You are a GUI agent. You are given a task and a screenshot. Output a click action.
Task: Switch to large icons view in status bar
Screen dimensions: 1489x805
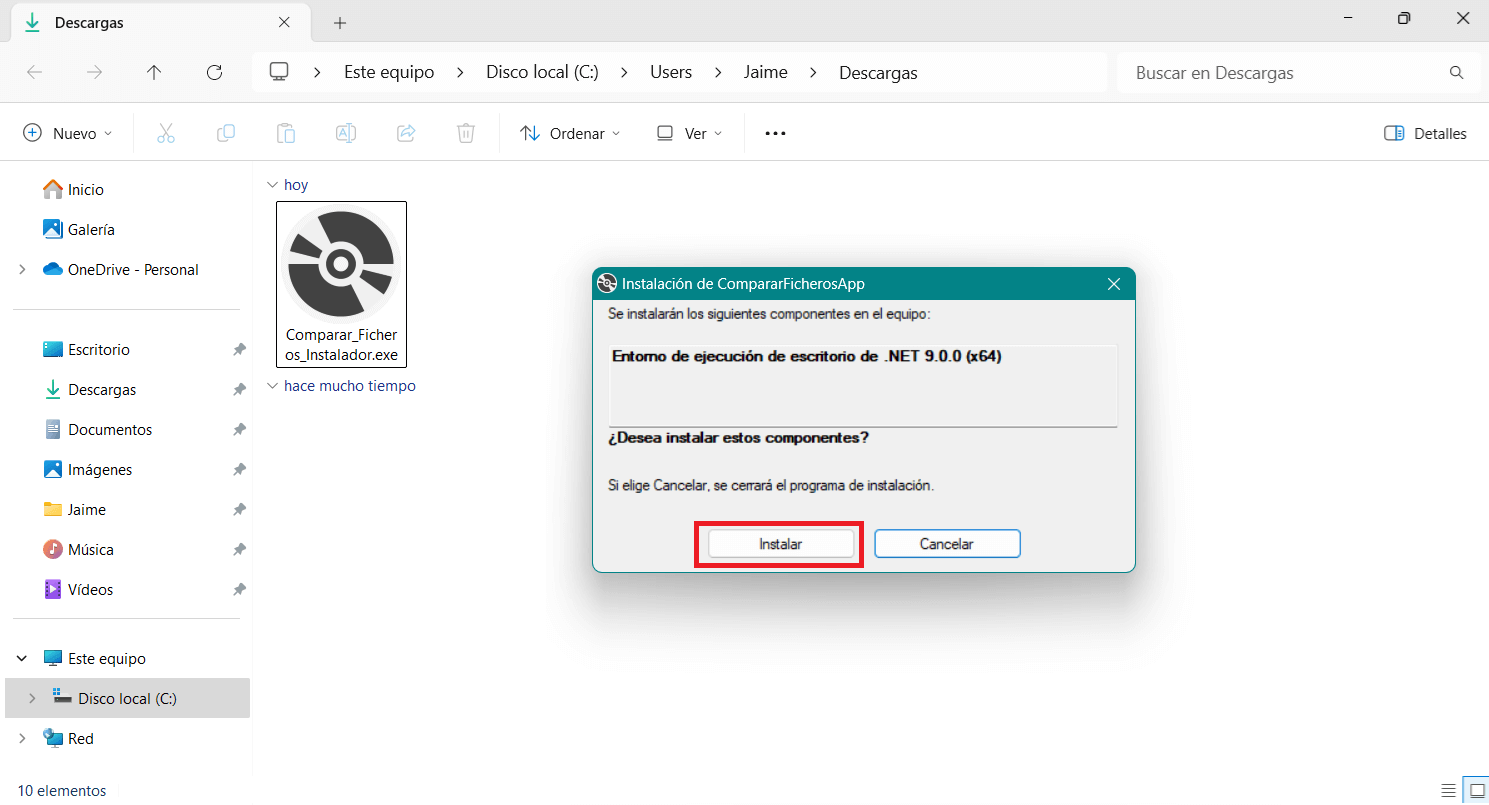coord(1474,790)
